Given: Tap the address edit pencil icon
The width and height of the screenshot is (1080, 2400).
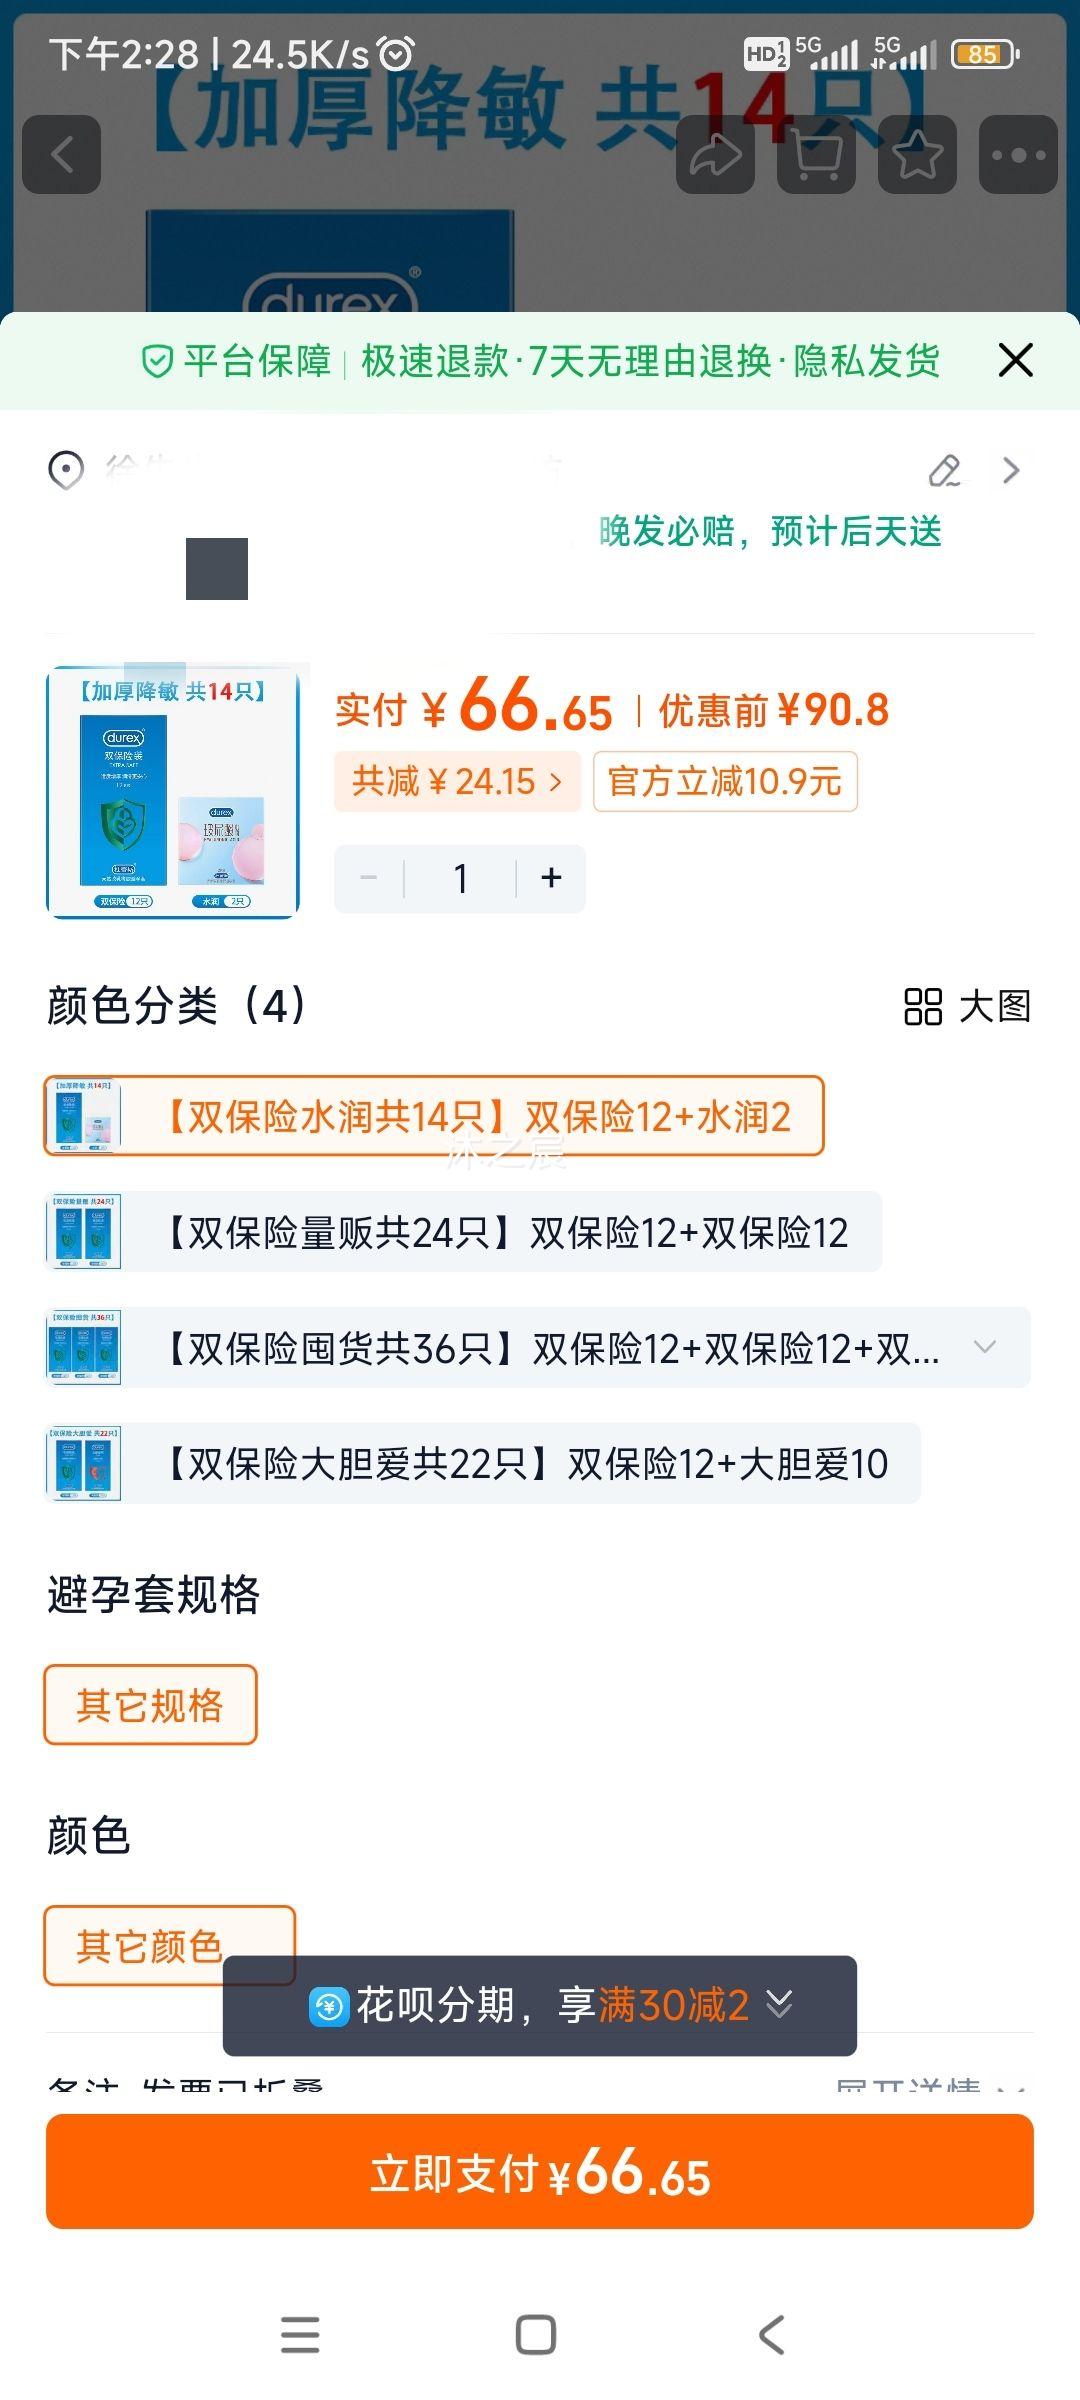Looking at the screenshot, I should coord(945,470).
